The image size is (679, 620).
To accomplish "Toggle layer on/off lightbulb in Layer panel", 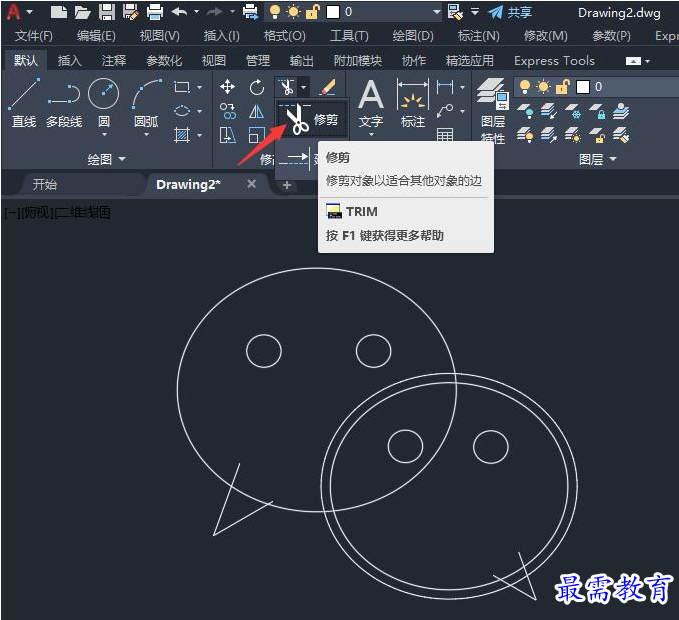I will coord(524,87).
